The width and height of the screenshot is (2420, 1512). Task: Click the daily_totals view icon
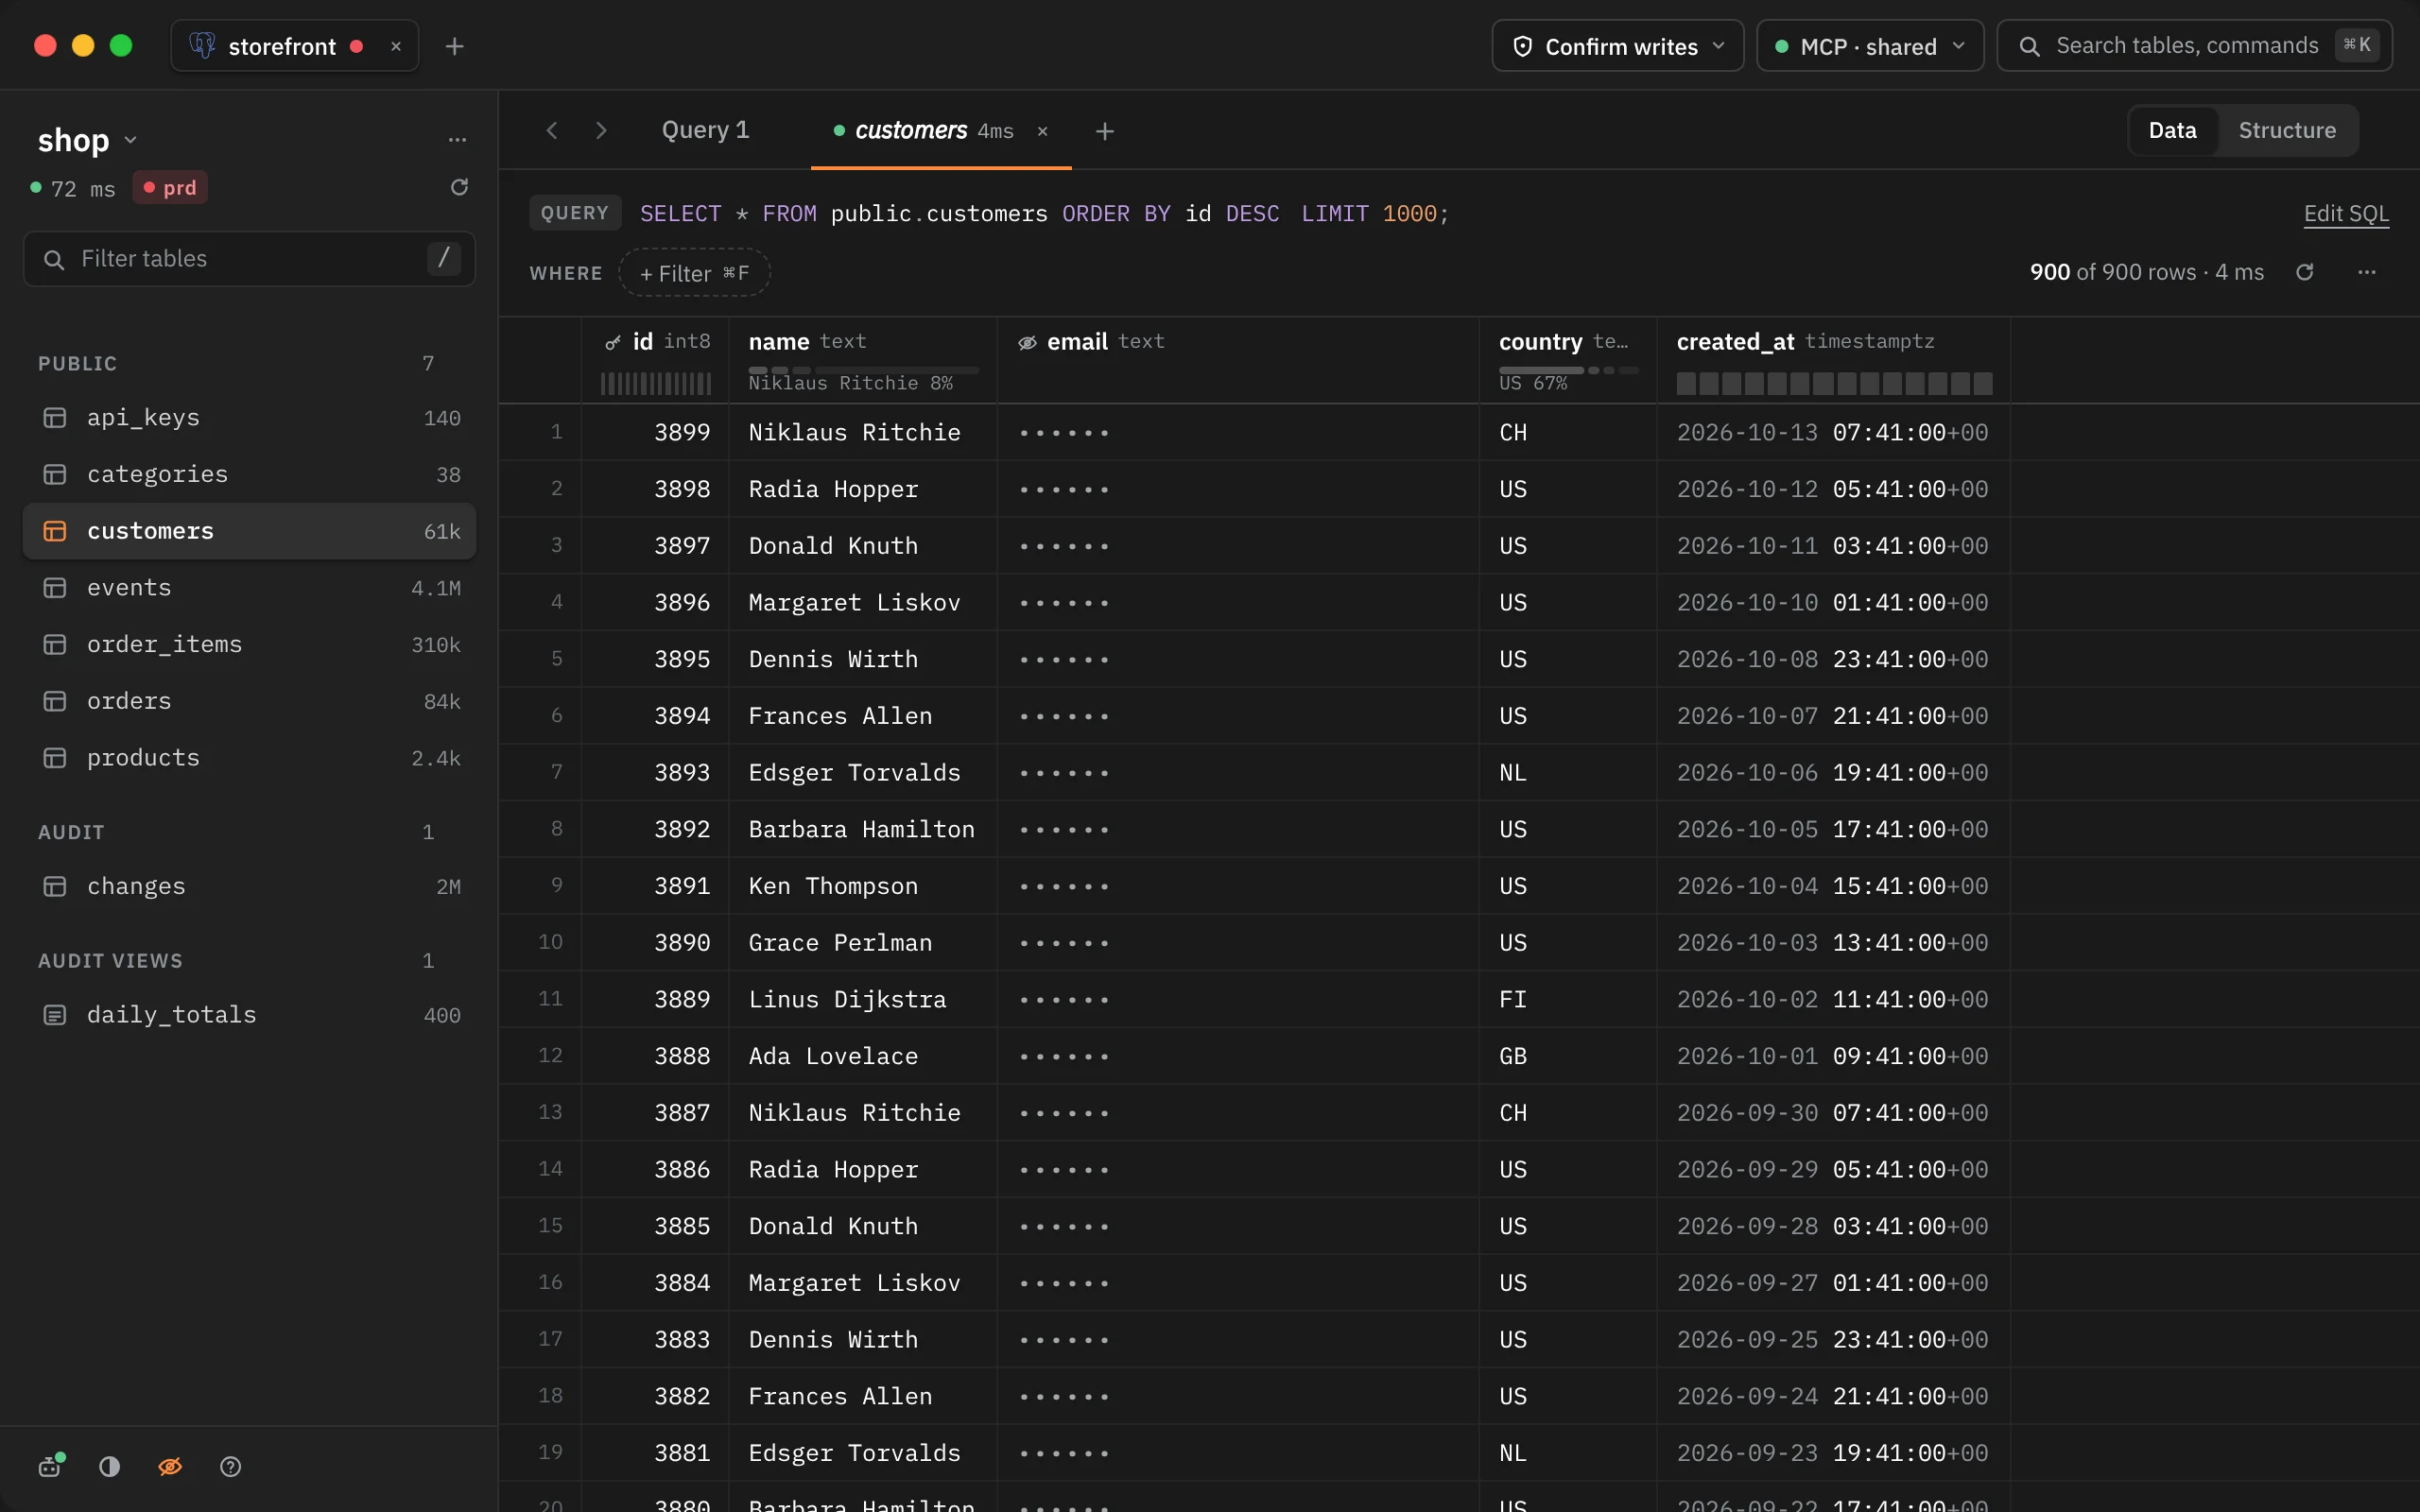tap(55, 1015)
